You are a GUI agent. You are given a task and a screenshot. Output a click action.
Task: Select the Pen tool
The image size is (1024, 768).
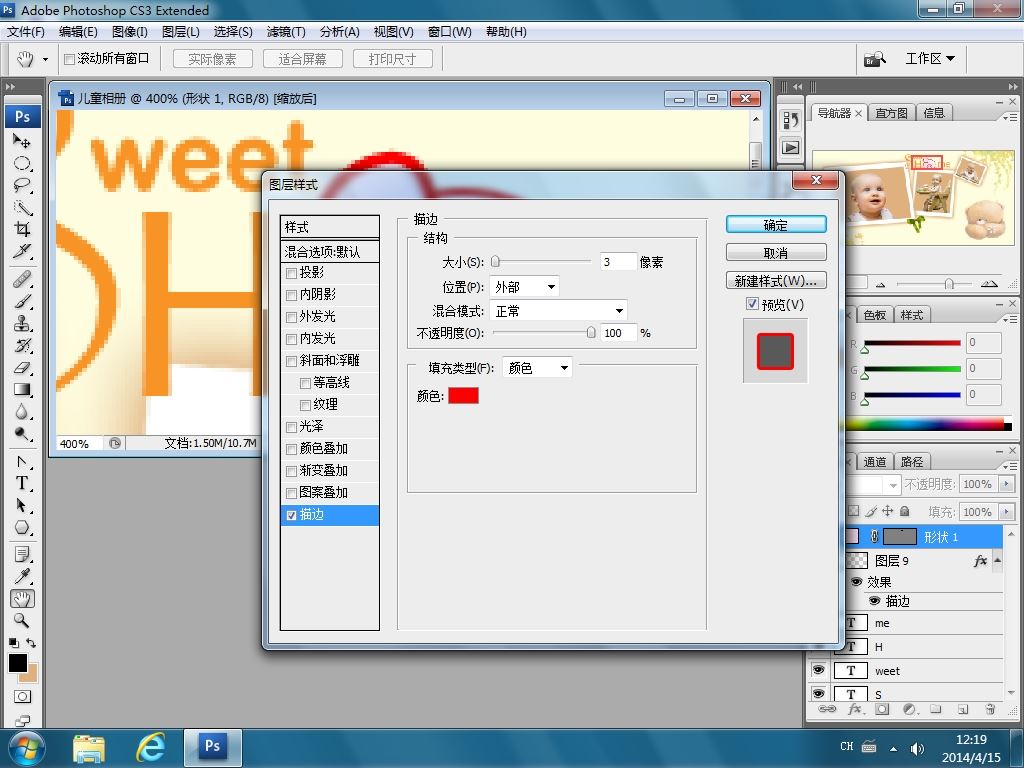22,462
